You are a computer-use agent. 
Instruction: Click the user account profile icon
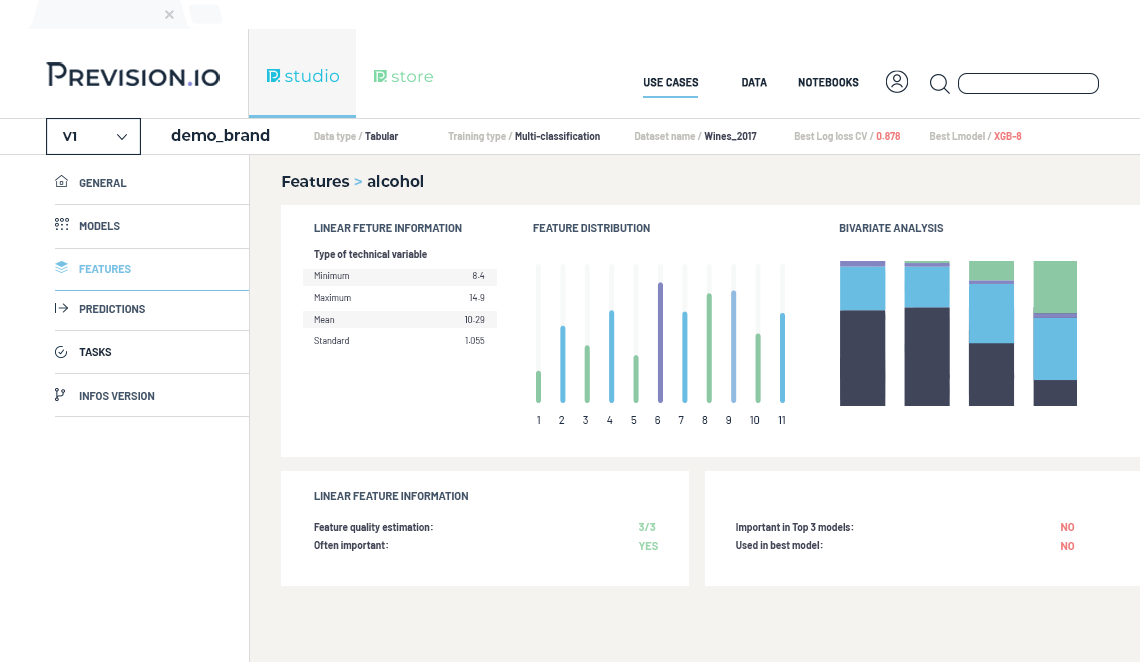coord(897,82)
